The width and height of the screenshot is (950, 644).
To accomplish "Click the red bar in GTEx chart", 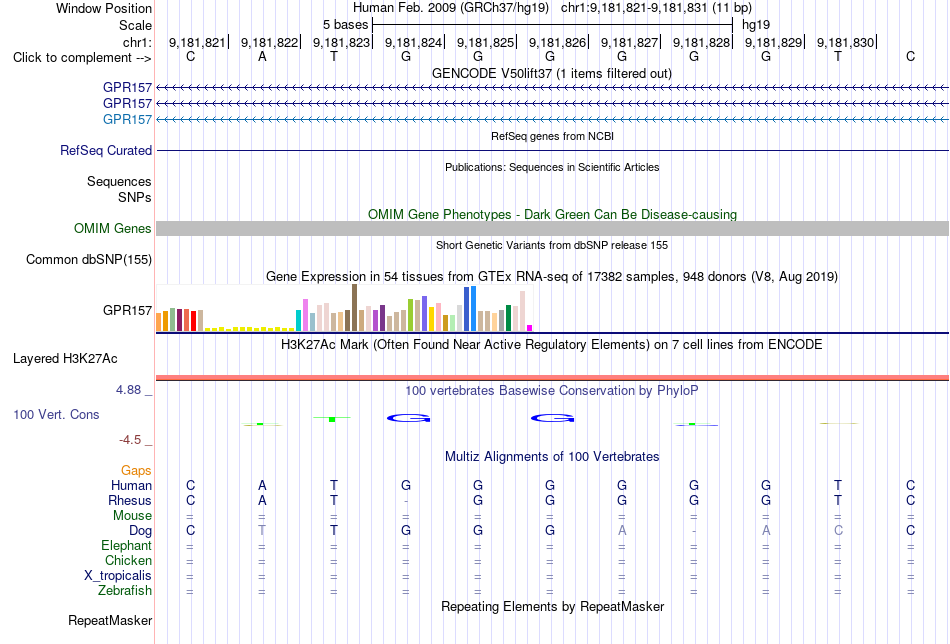I will click(193, 321).
